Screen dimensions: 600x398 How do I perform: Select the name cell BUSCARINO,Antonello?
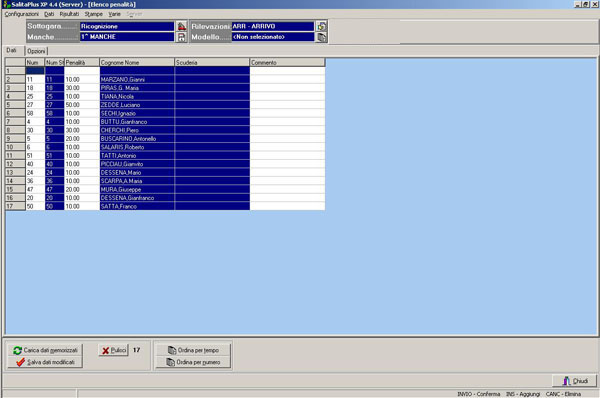[137, 139]
